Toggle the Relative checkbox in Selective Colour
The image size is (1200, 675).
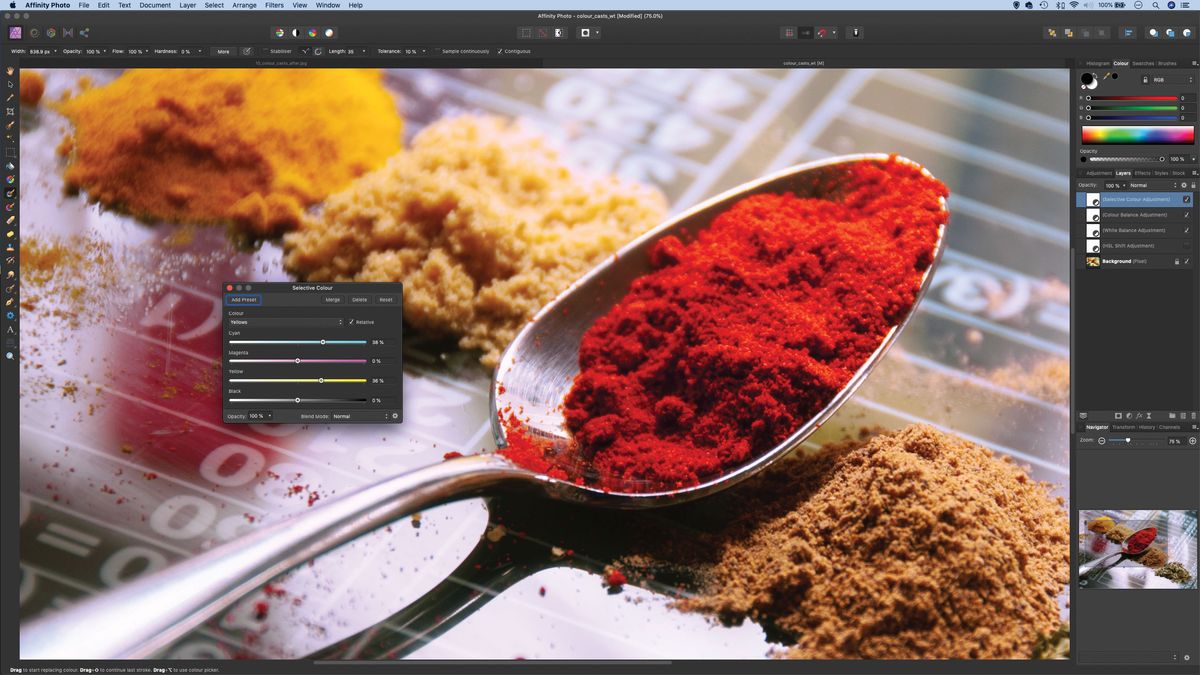(352, 322)
